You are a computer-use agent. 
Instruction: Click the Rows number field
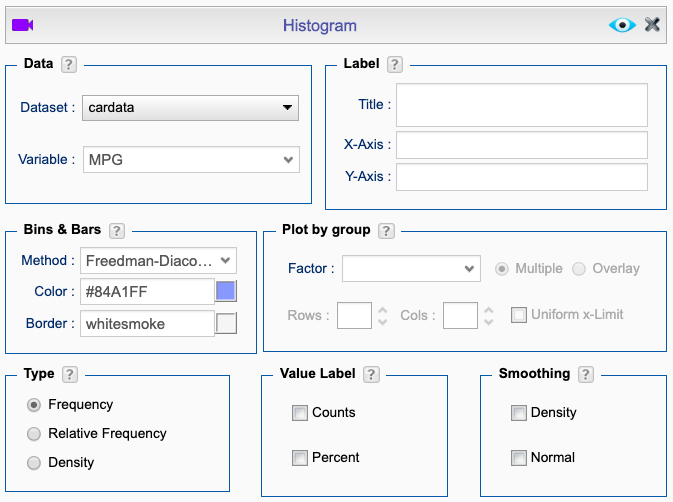[x=354, y=315]
